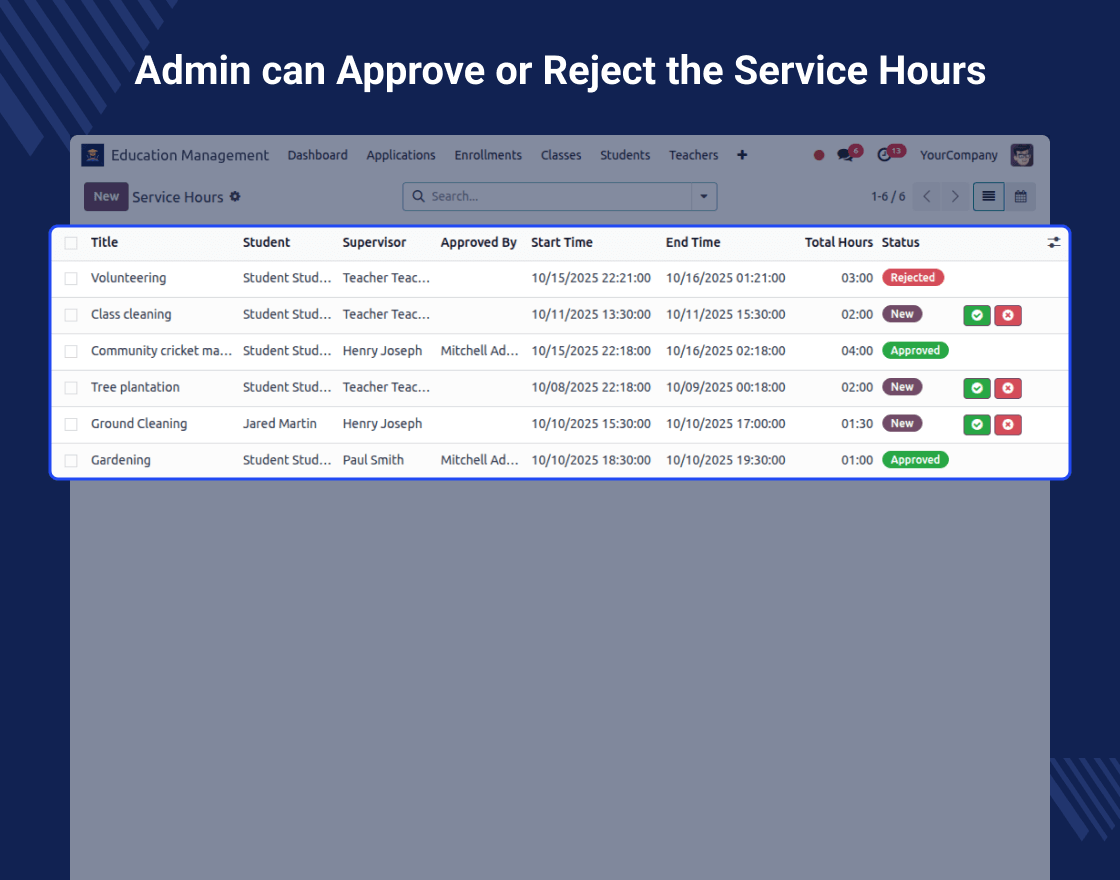
Task: Click the 1-6 / 6 pager counter
Action: pyautogui.click(x=888, y=196)
